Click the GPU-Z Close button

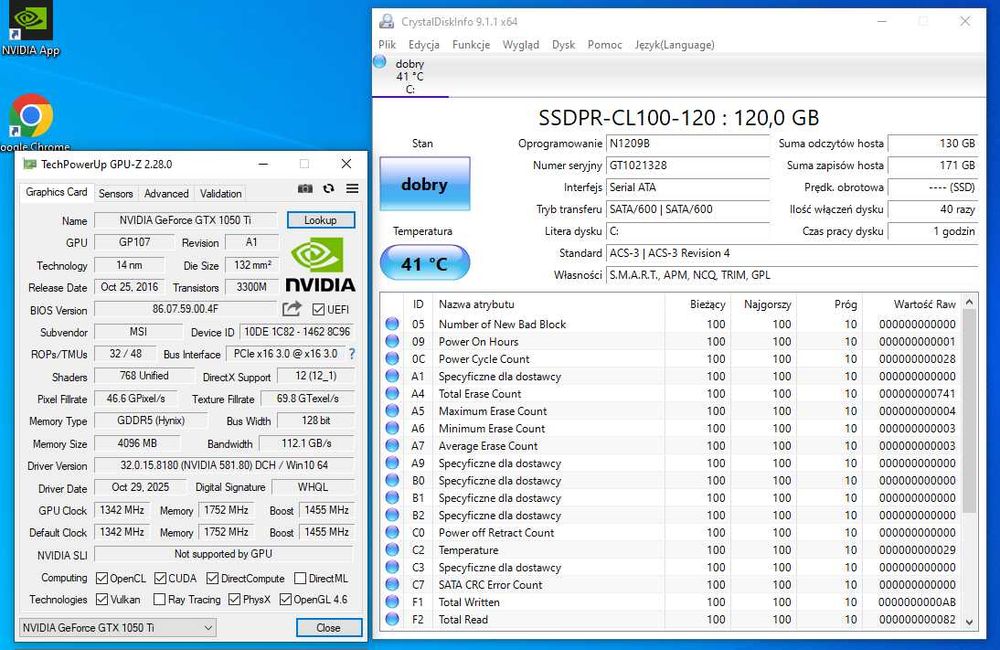tap(328, 628)
